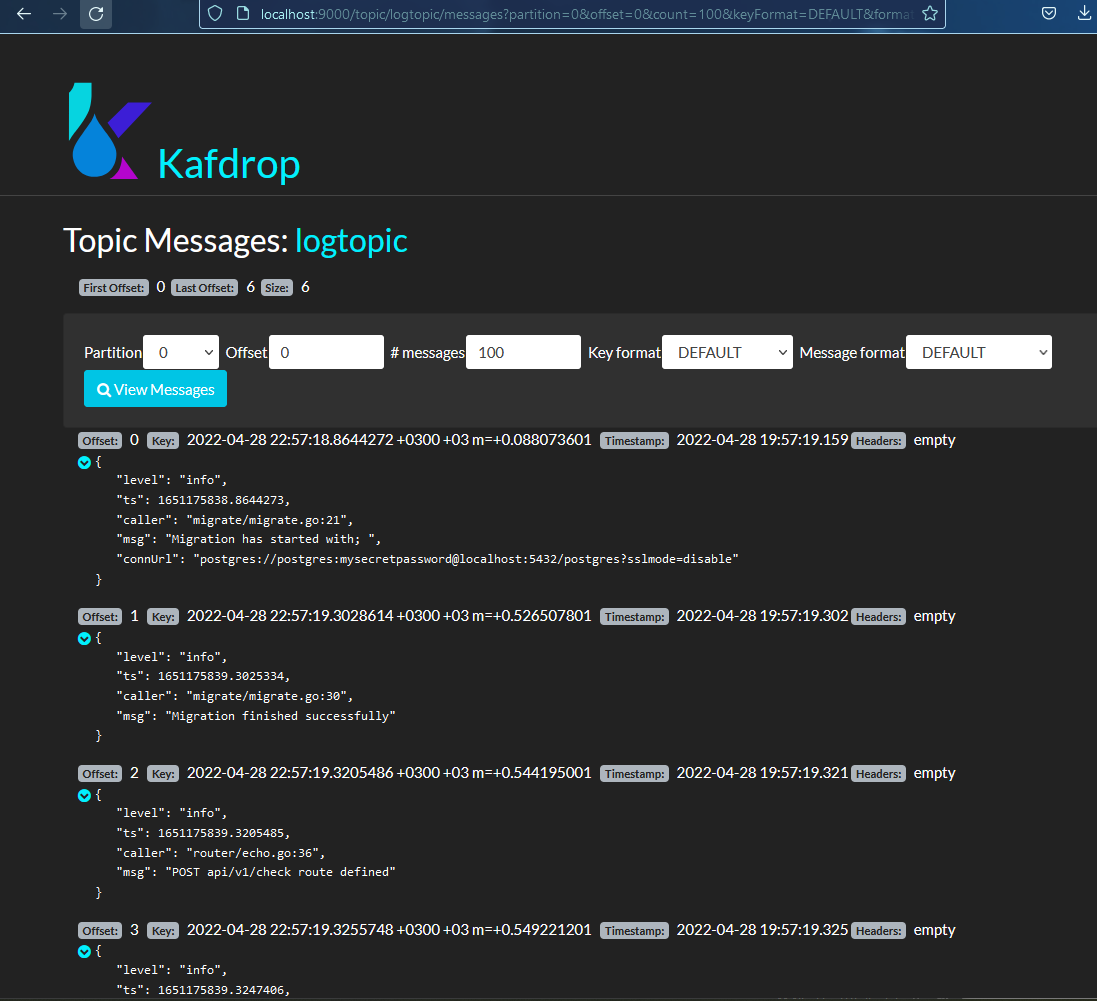Toggle offset 2 message expansion chevron
The image size is (1097, 1001).
(x=85, y=796)
